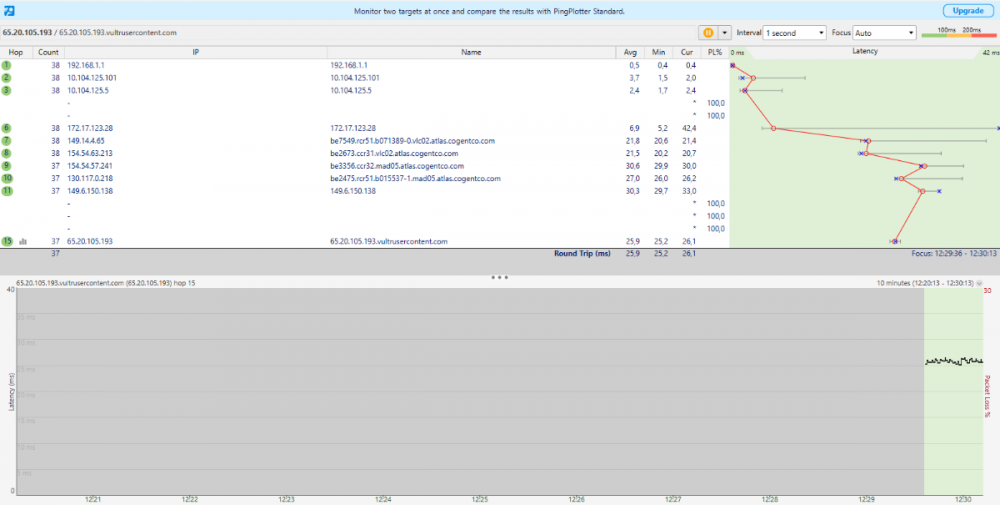Open the dropdown arrow beside pause button

[725, 33]
